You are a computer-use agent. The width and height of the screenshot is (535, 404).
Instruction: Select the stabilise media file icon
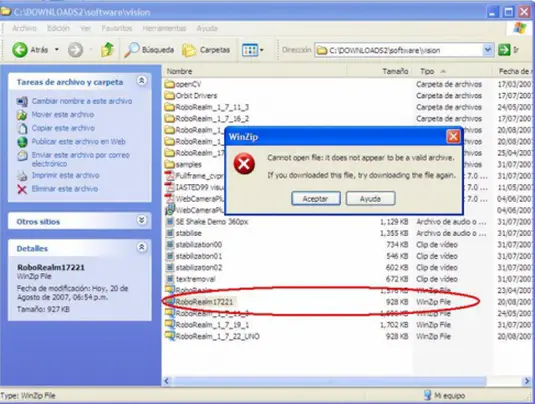170,233
